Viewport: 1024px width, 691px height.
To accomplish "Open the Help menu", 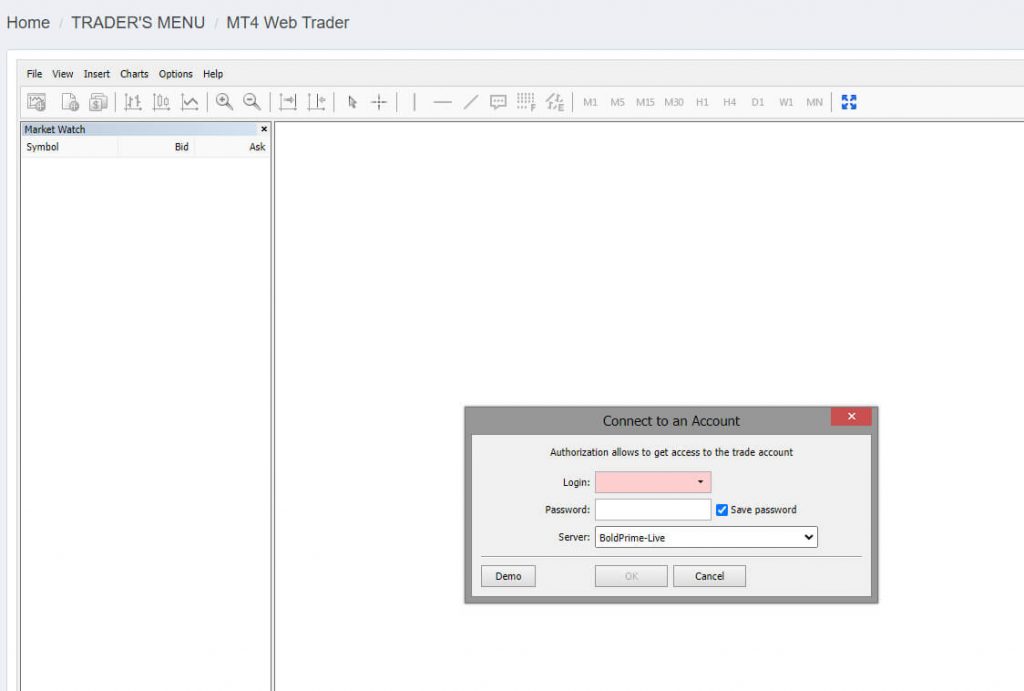I will point(213,74).
